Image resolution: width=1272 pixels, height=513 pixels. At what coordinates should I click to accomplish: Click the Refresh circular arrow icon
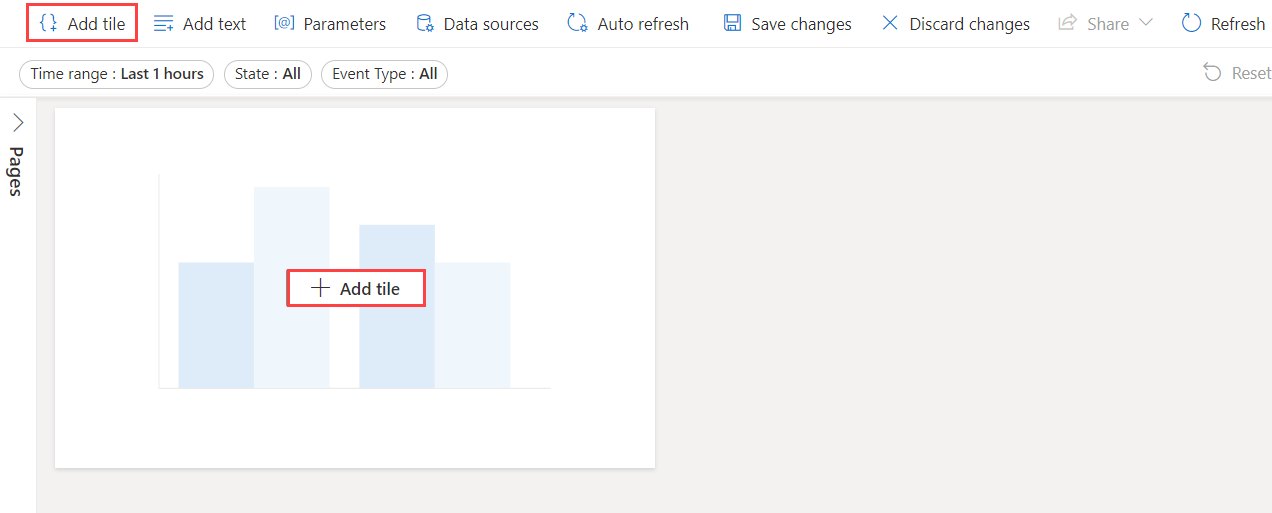[1191, 23]
